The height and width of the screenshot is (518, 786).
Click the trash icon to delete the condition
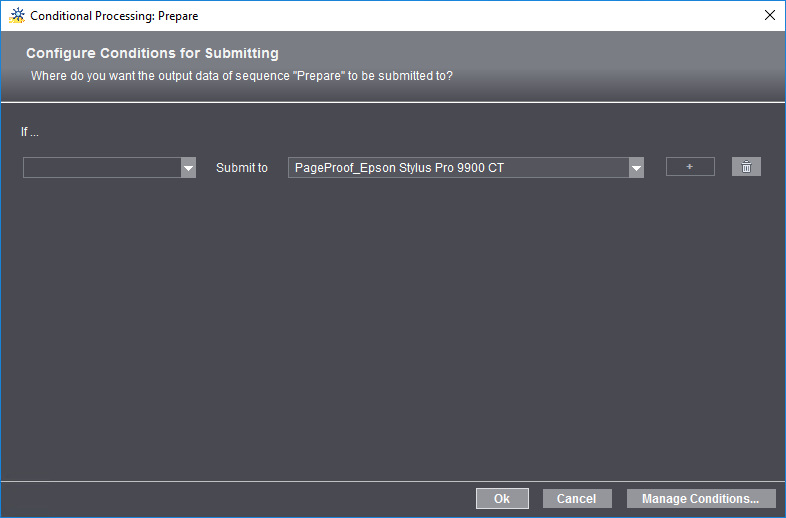click(x=746, y=167)
